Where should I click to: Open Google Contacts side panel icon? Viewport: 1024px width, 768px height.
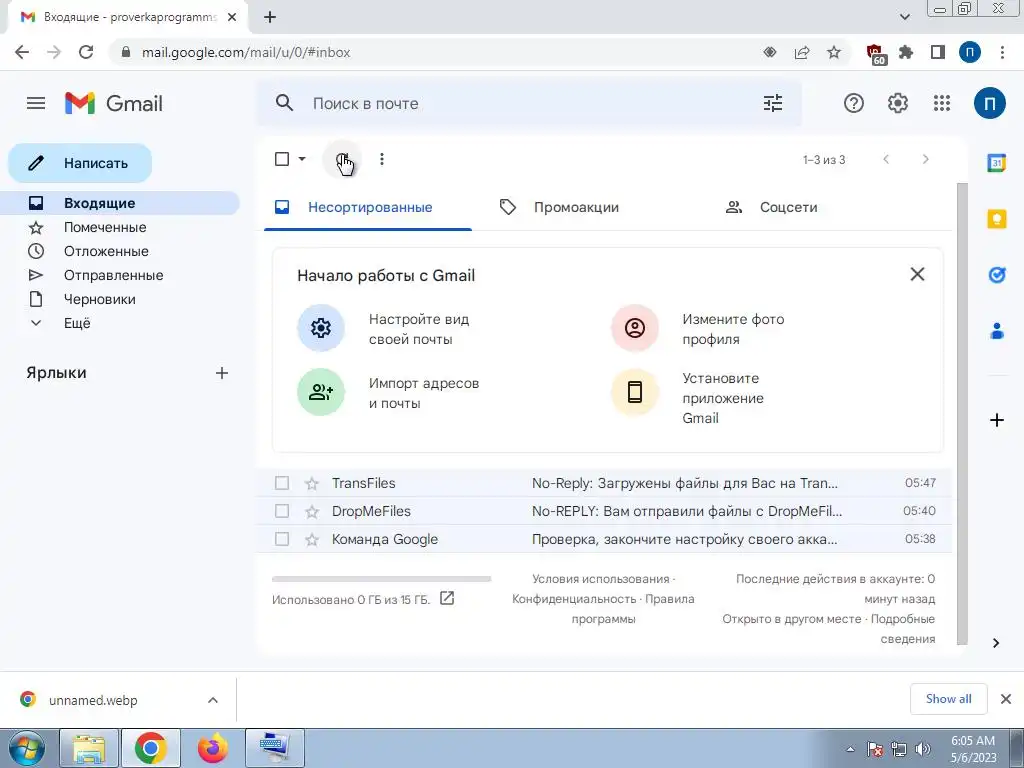[997, 331]
